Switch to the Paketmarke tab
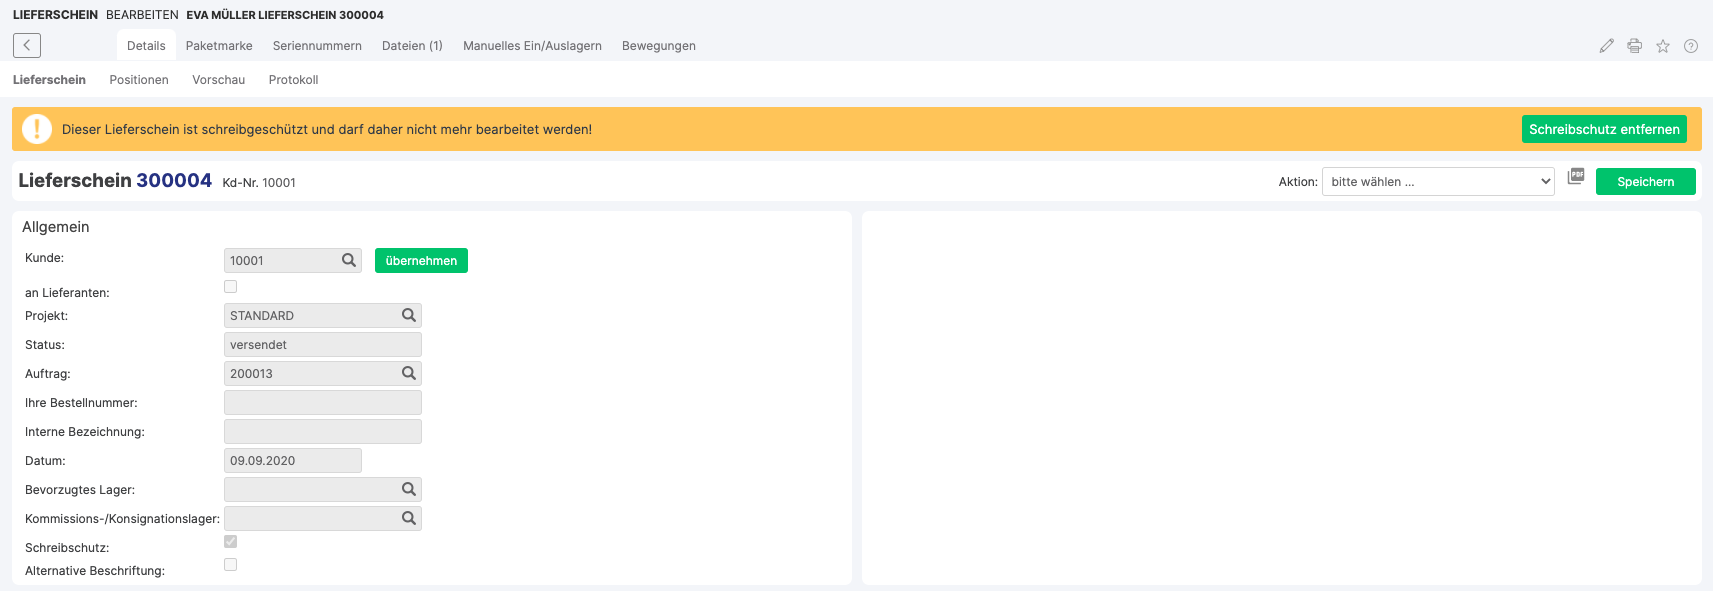The image size is (1713, 591). 219,46
